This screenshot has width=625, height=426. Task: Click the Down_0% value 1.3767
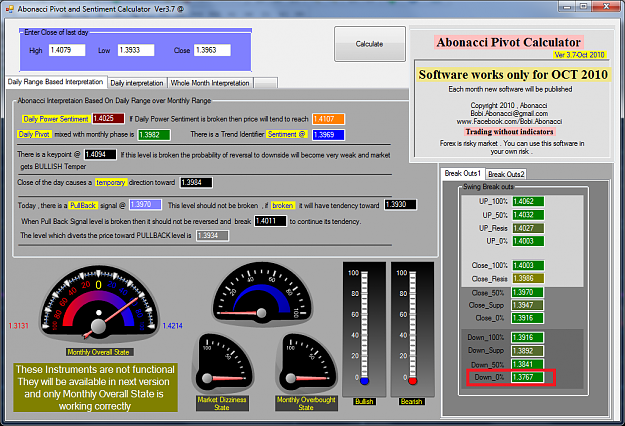click(x=527, y=377)
